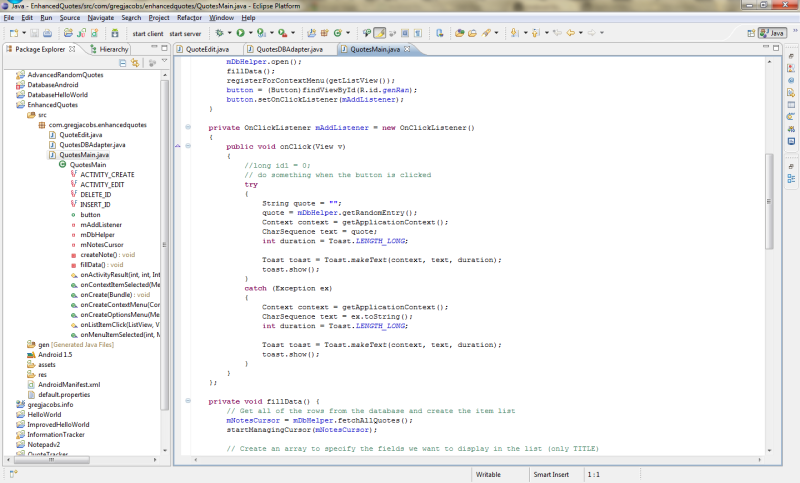The height and width of the screenshot is (483, 800).
Task: Click the green Run toolbar button
Action: click(240, 33)
